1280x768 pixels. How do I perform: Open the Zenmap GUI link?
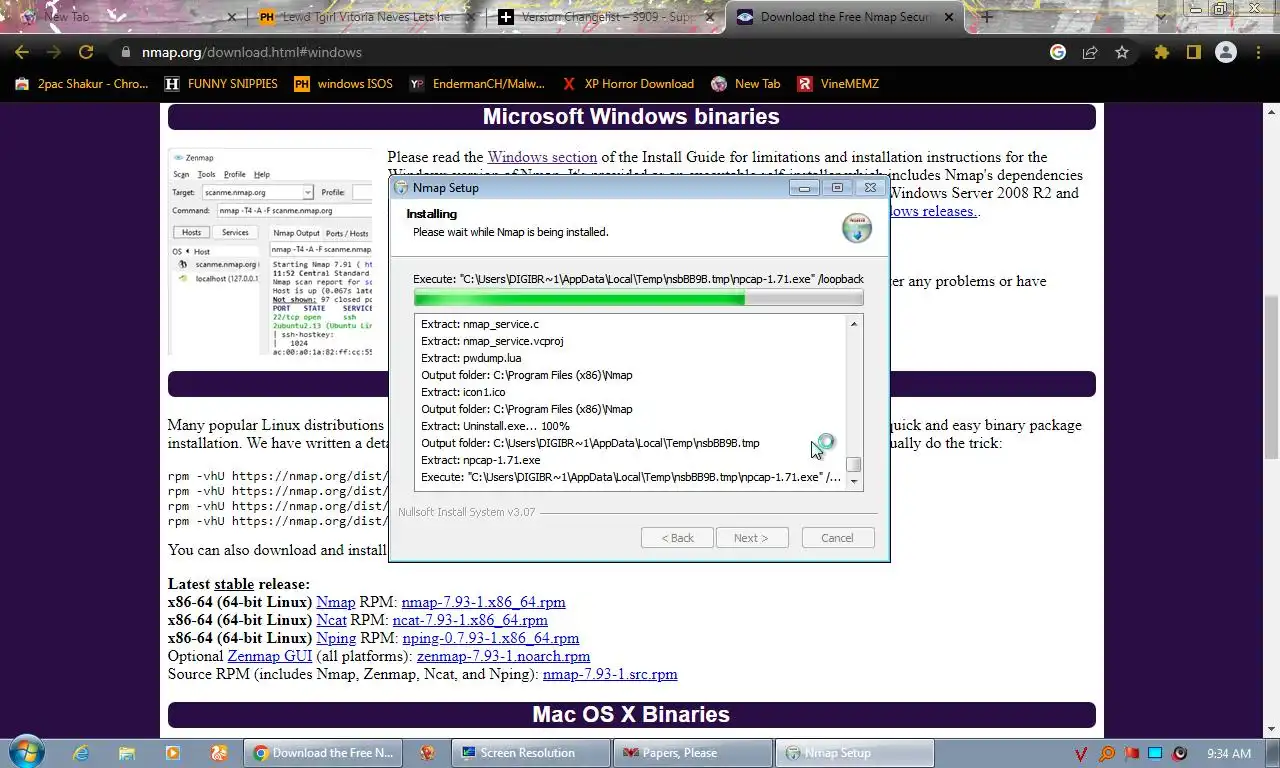(x=269, y=656)
